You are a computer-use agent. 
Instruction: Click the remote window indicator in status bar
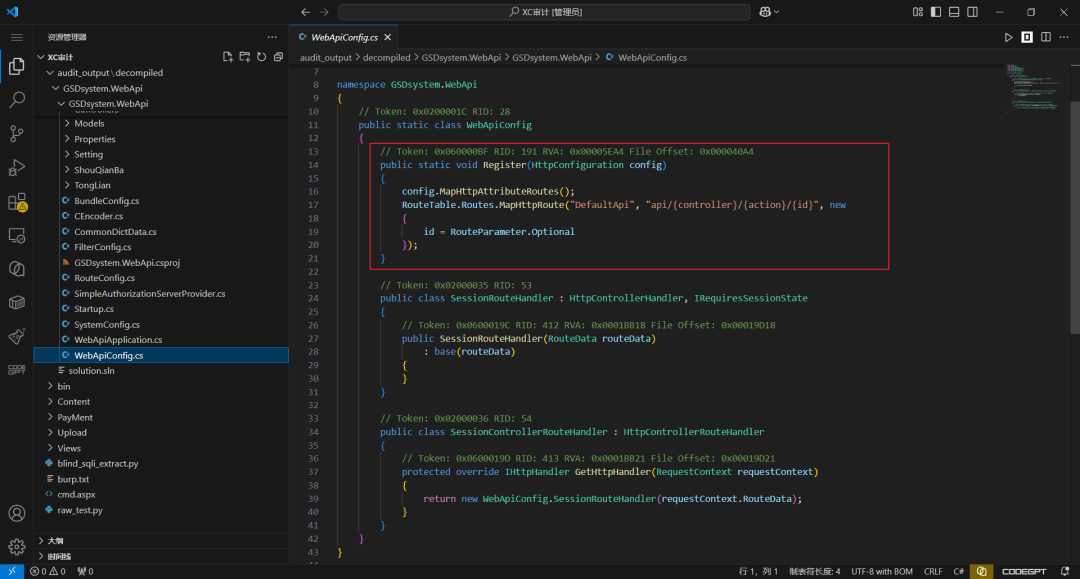tap(12, 571)
